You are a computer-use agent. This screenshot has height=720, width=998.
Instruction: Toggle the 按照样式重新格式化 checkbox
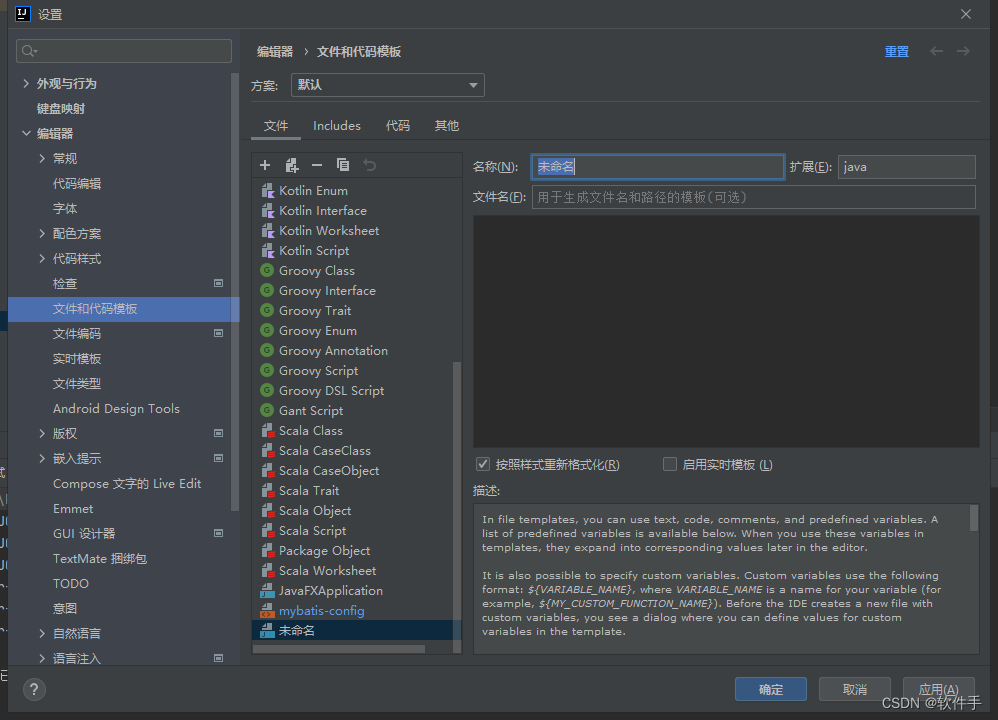pos(483,464)
